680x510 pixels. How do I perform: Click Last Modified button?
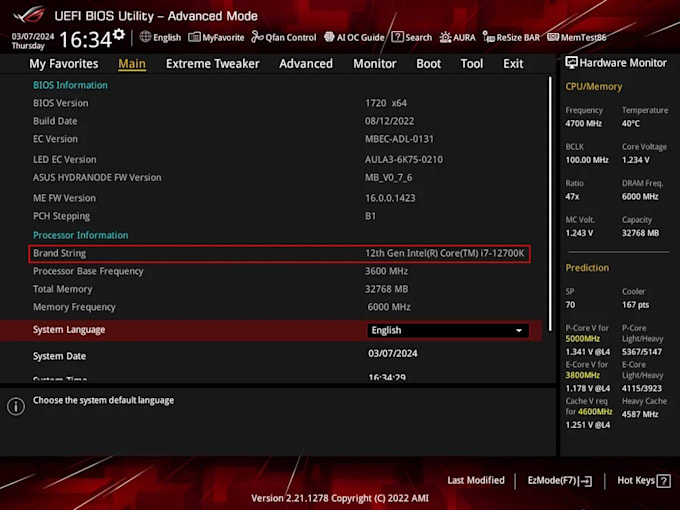pos(476,481)
